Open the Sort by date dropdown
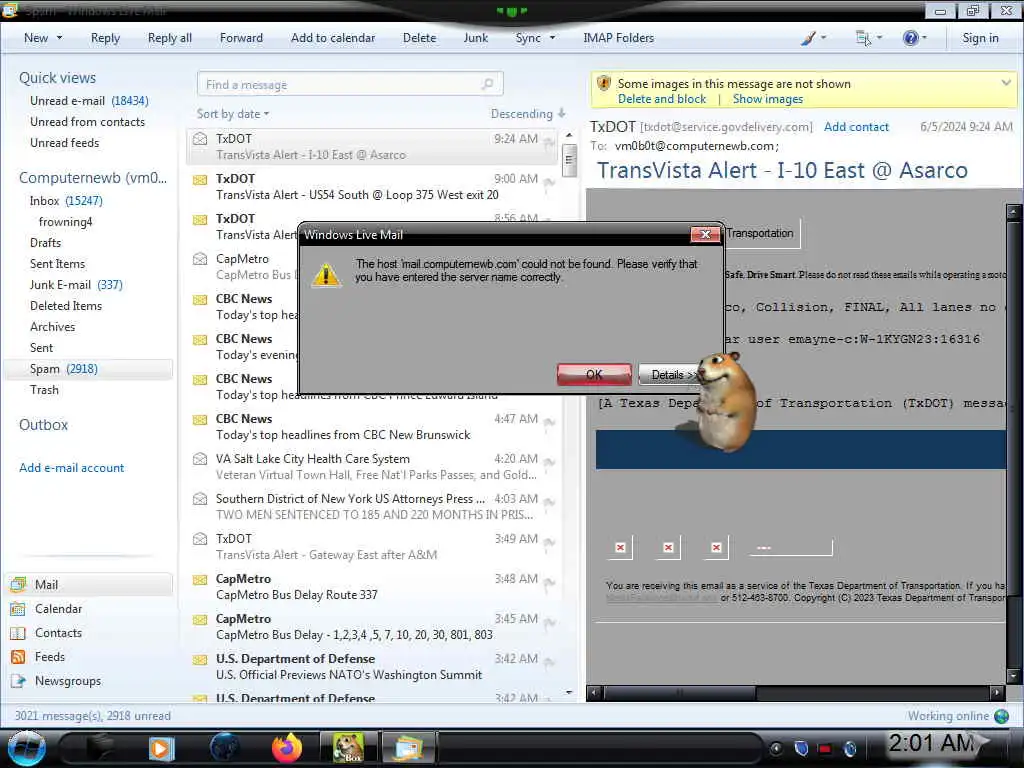Viewport: 1024px width, 768px height. click(x=232, y=114)
